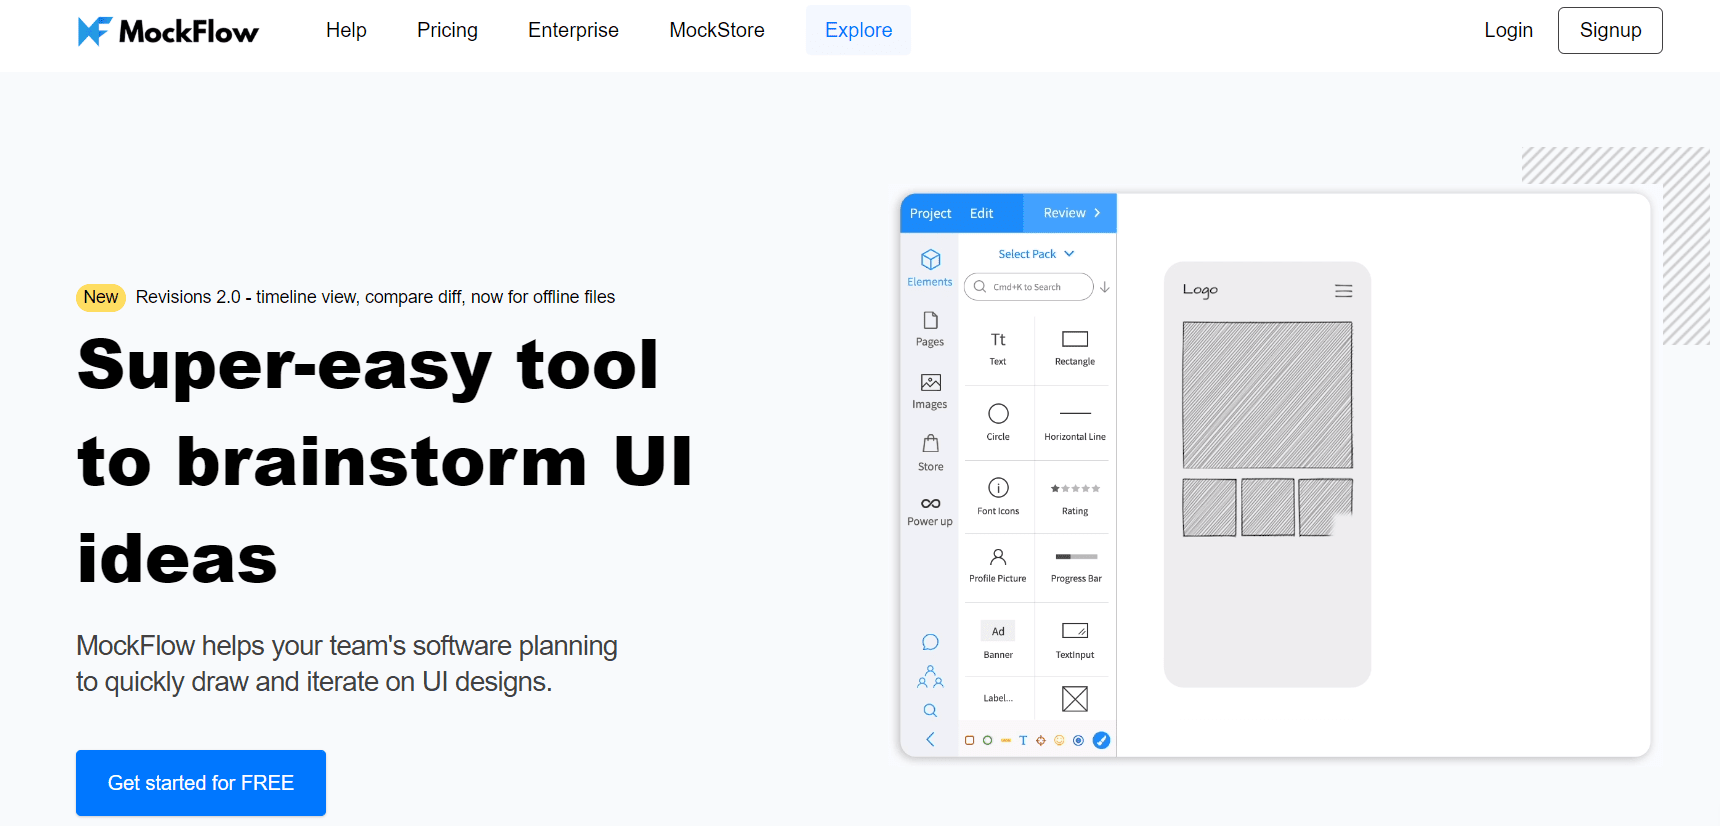Viewport: 1720px width, 826px height.
Task: Open the Project menu in editor
Action: pos(930,213)
